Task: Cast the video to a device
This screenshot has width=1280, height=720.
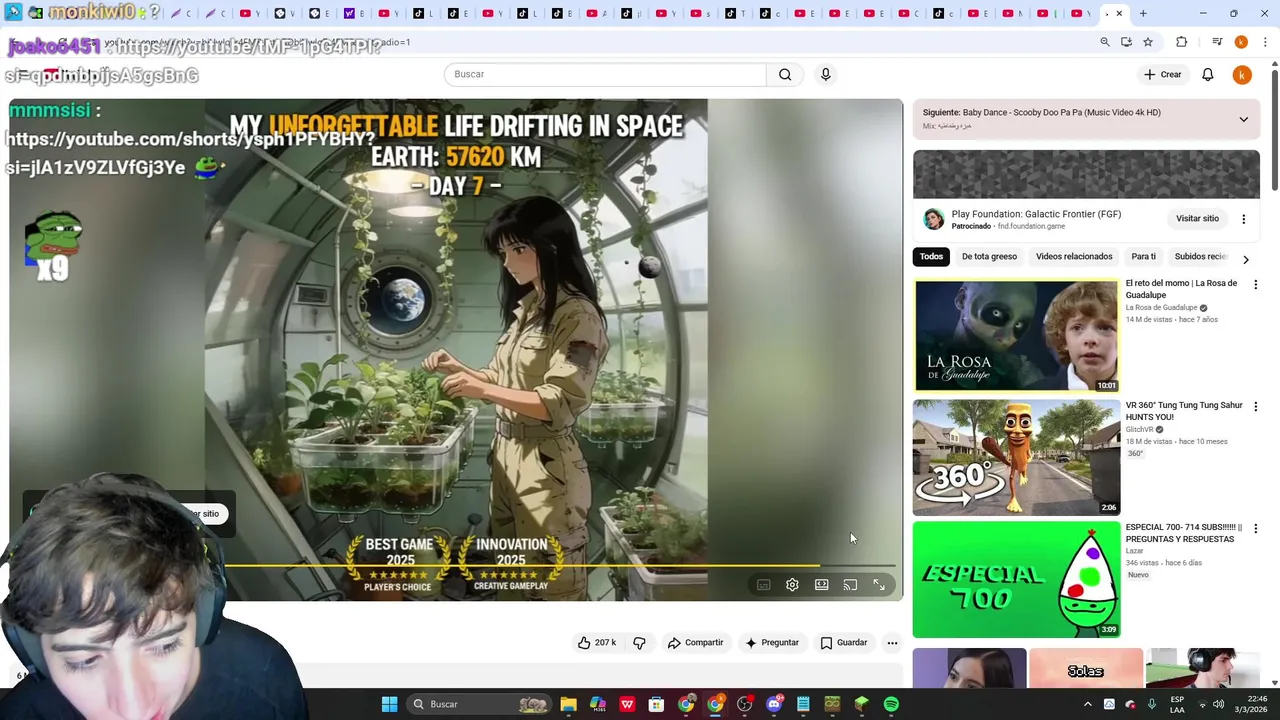Action: click(850, 585)
